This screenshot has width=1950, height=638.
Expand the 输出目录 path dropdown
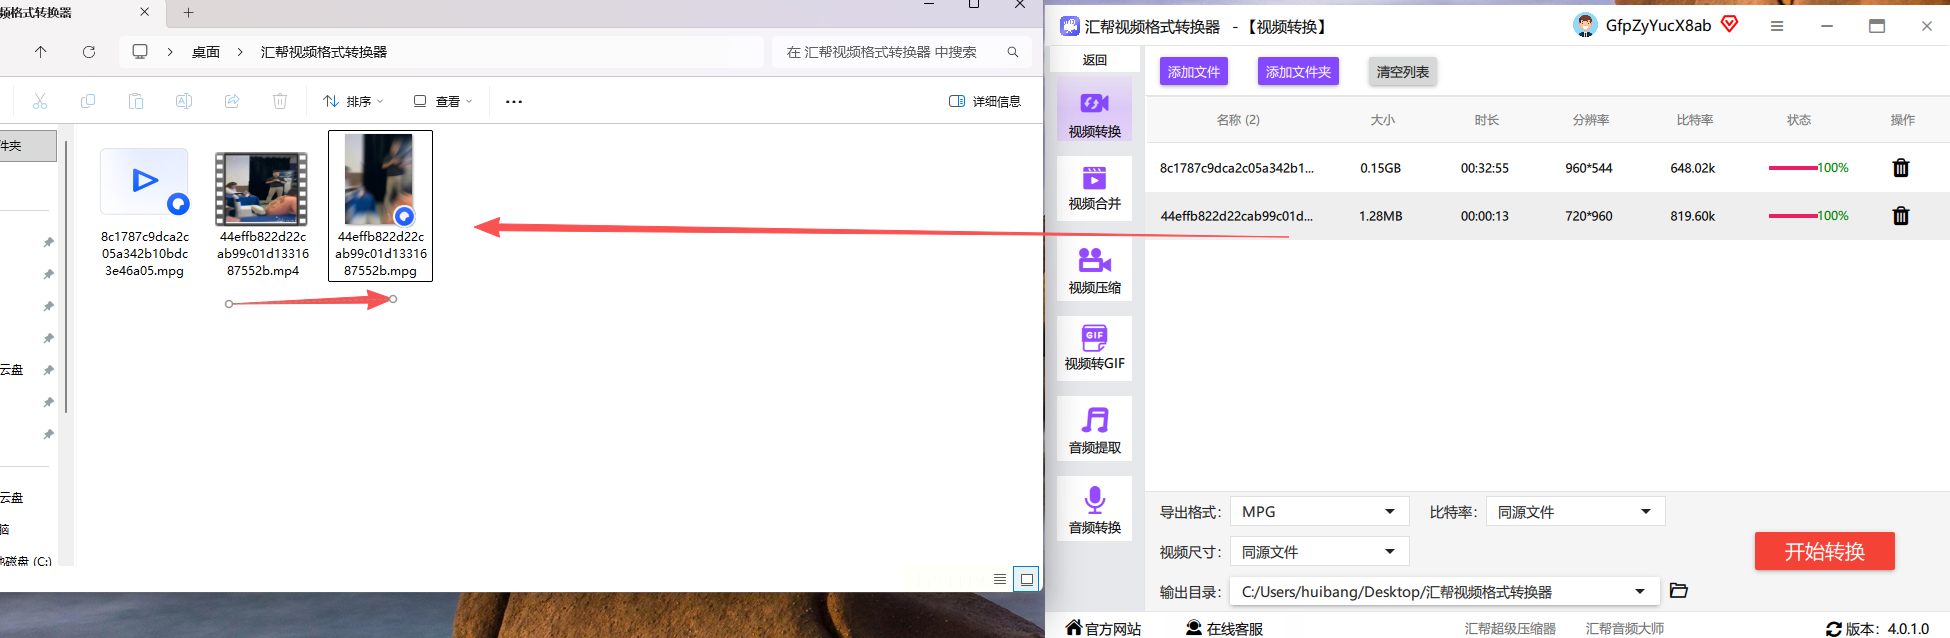[1640, 591]
